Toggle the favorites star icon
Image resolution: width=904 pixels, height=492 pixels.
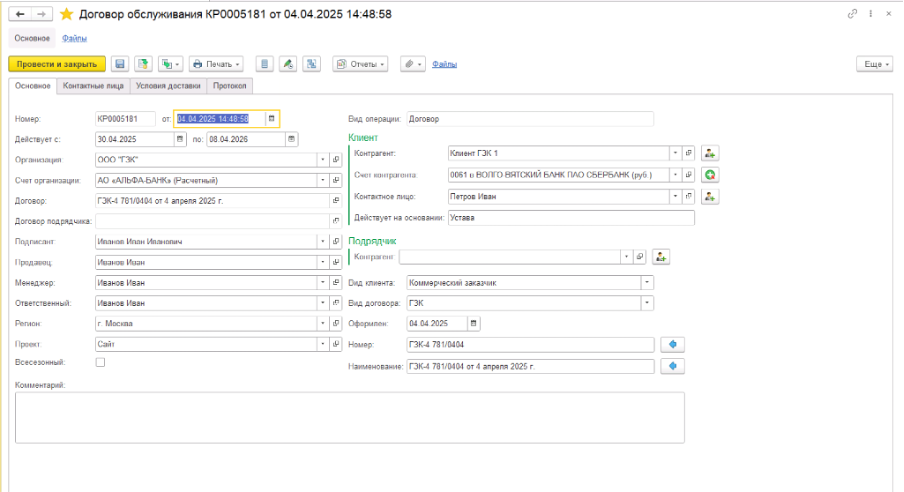(67, 14)
